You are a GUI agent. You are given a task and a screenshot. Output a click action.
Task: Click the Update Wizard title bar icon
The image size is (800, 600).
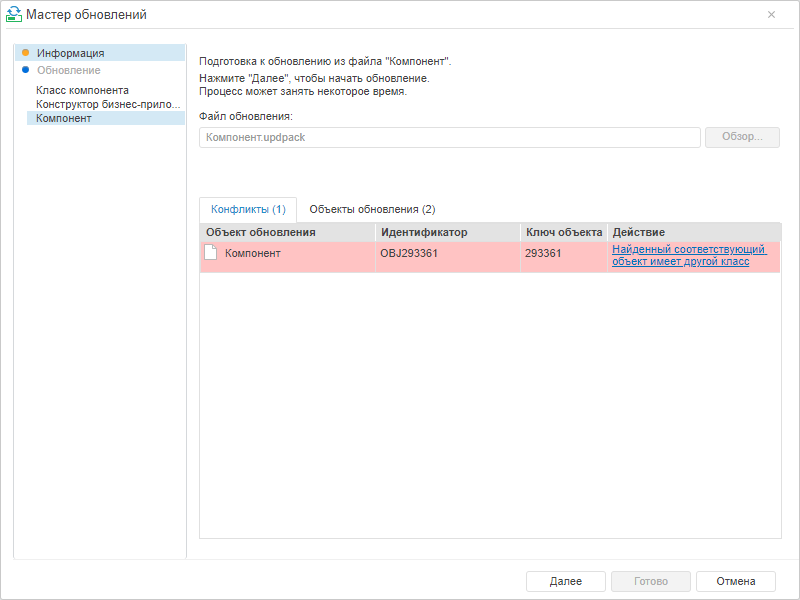[x=14, y=15]
